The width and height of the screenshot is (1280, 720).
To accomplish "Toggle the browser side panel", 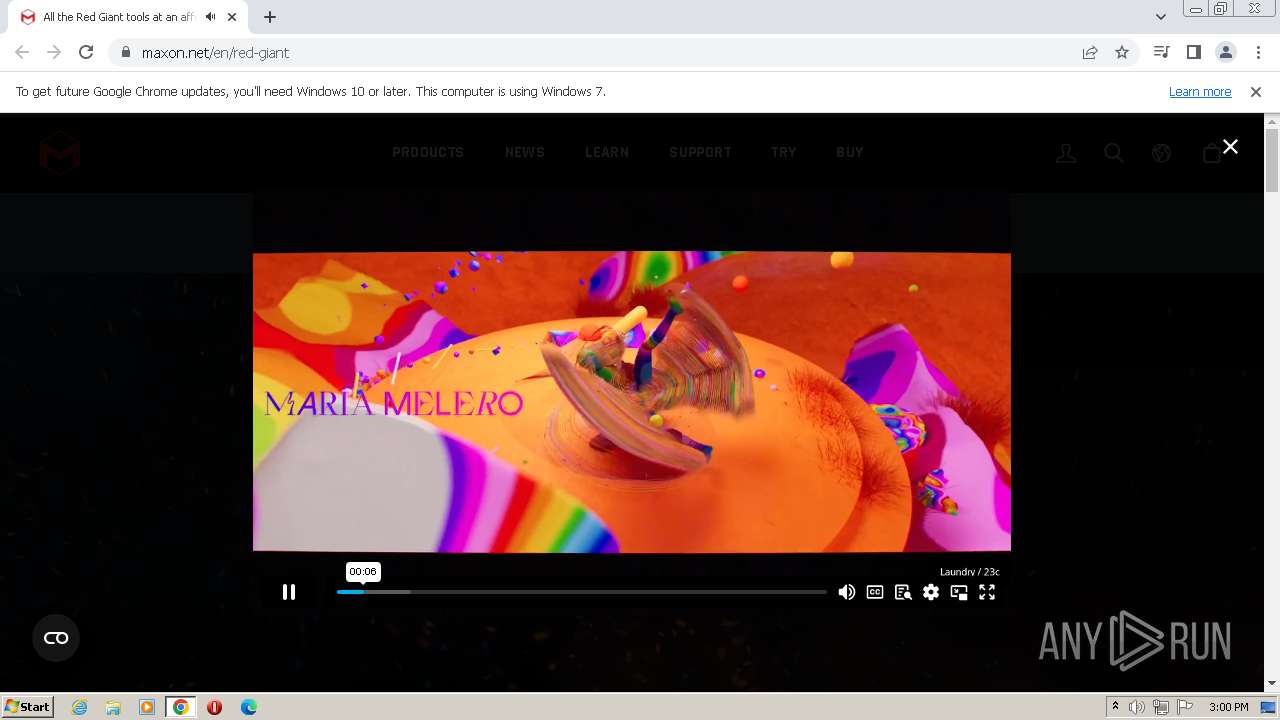I will coord(1193,52).
